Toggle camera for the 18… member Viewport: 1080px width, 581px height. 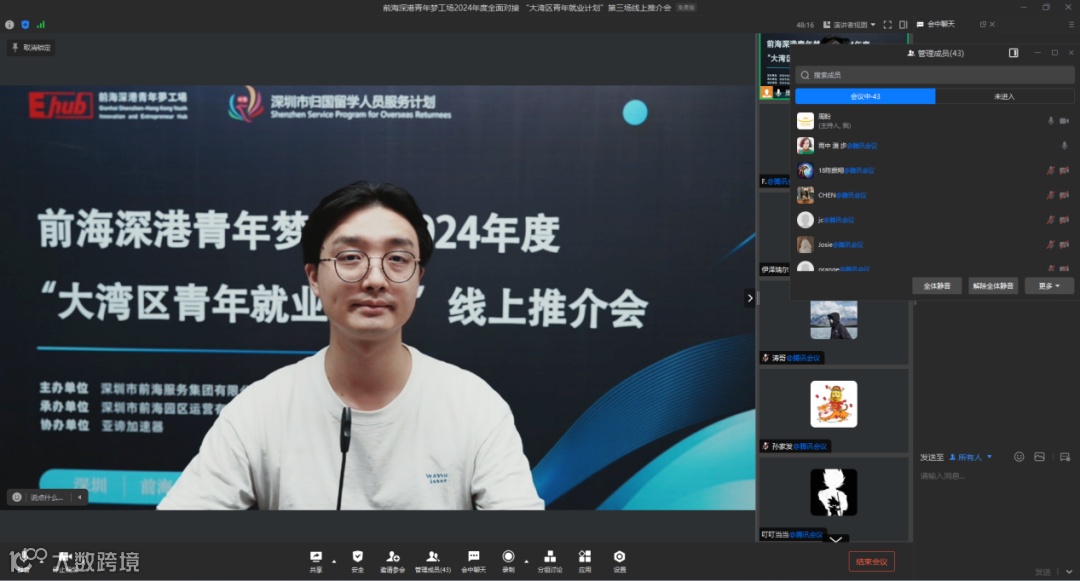1064,170
